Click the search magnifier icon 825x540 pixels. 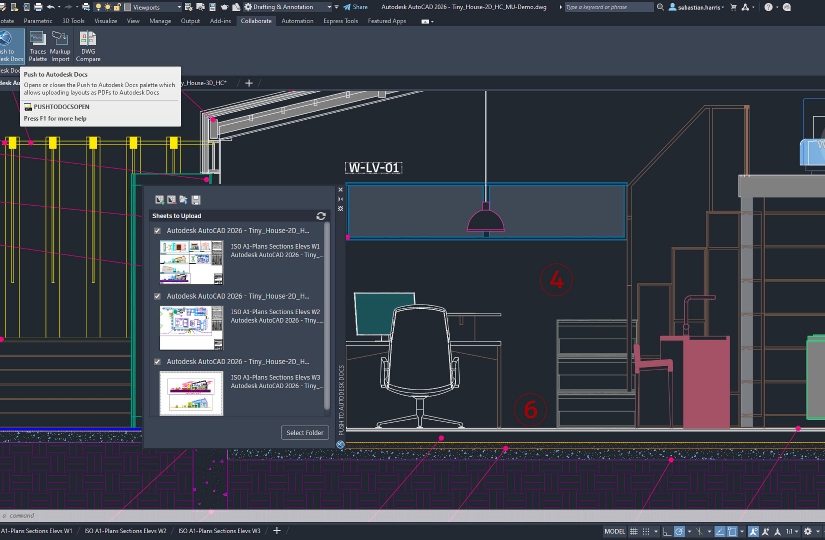pos(660,7)
